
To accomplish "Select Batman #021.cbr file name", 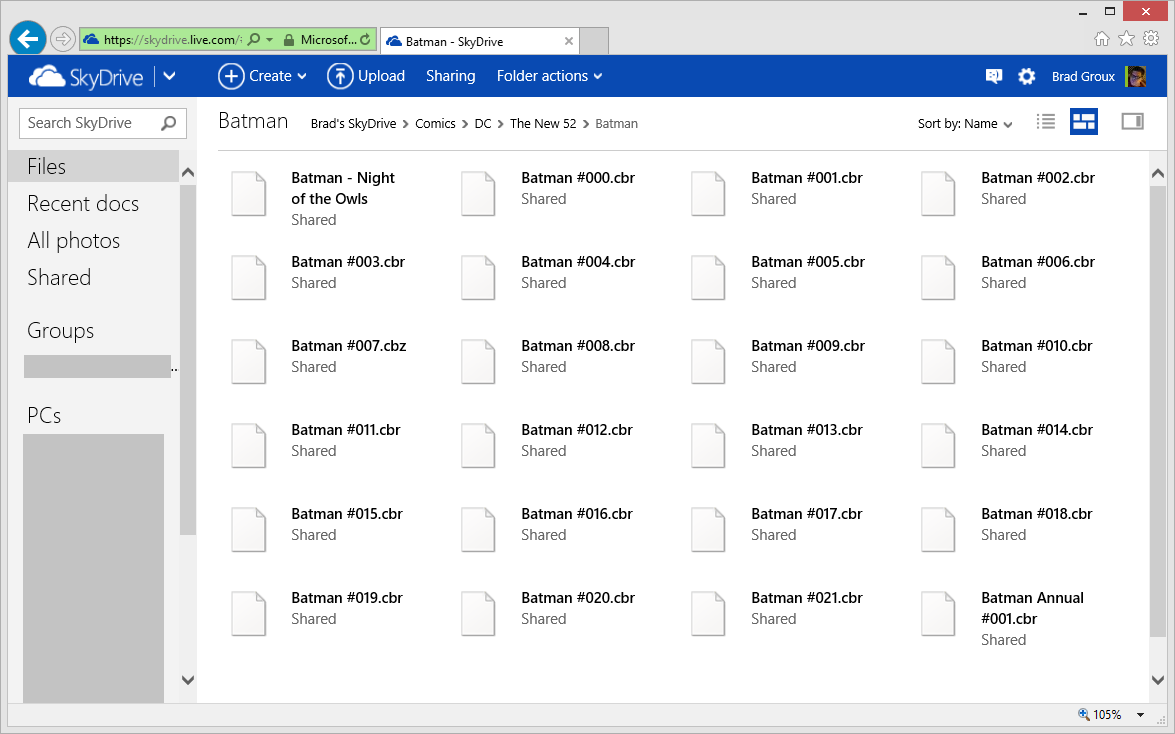I will tap(807, 598).
